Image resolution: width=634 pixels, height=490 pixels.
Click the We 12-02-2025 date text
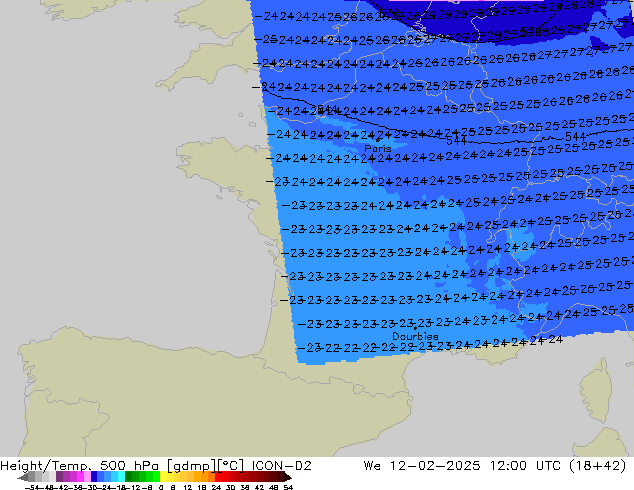(422, 466)
